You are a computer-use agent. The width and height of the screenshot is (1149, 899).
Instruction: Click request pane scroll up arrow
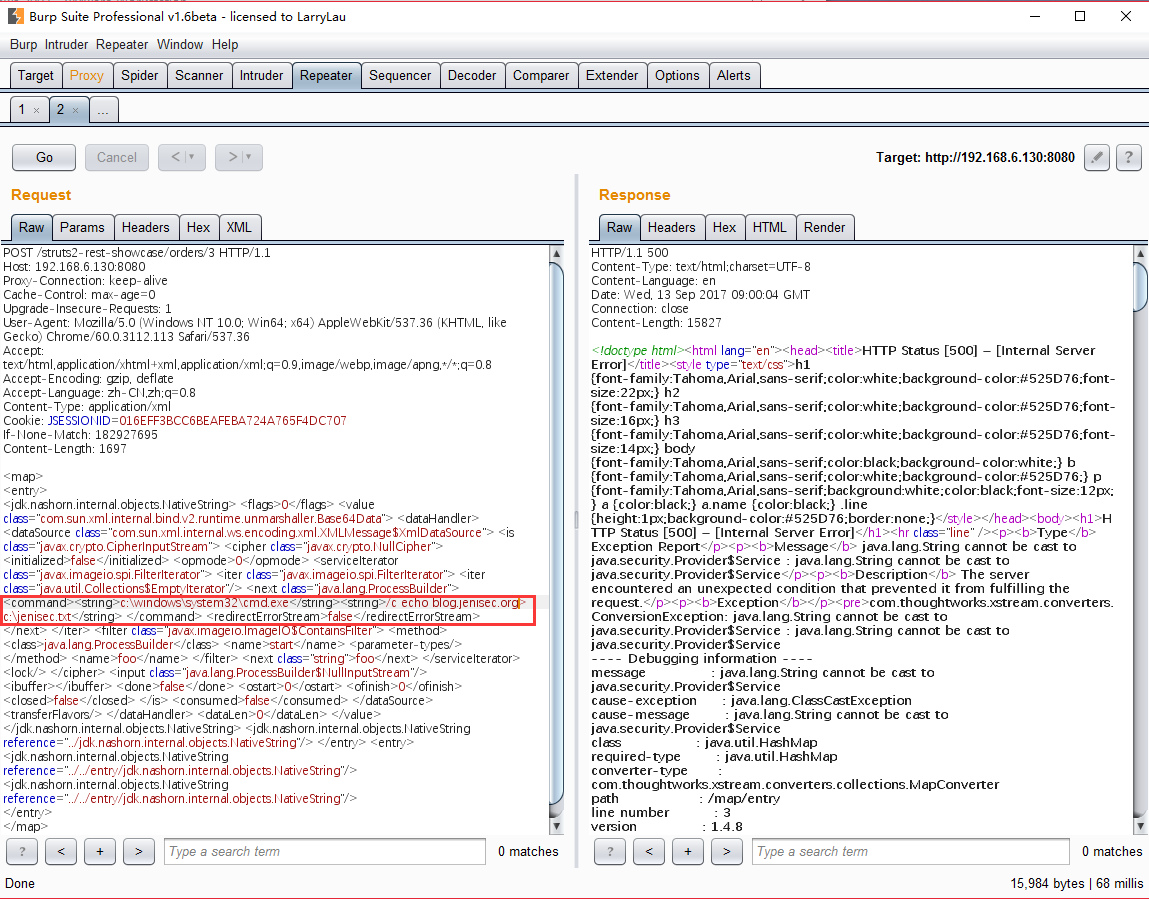[556, 254]
